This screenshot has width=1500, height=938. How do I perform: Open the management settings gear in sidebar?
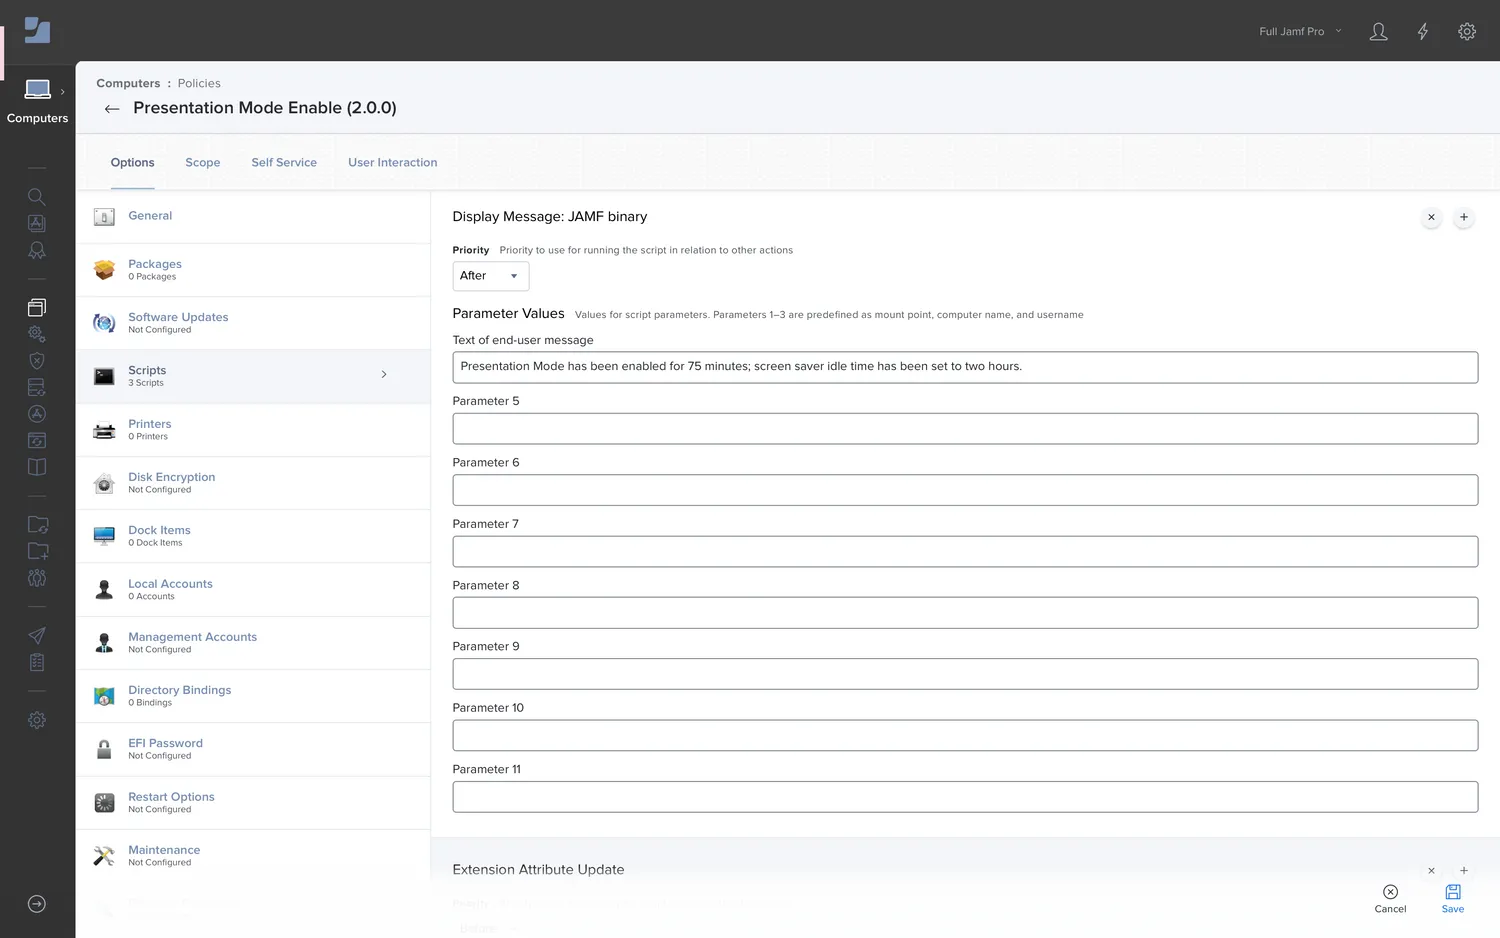(x=37, y=720)
